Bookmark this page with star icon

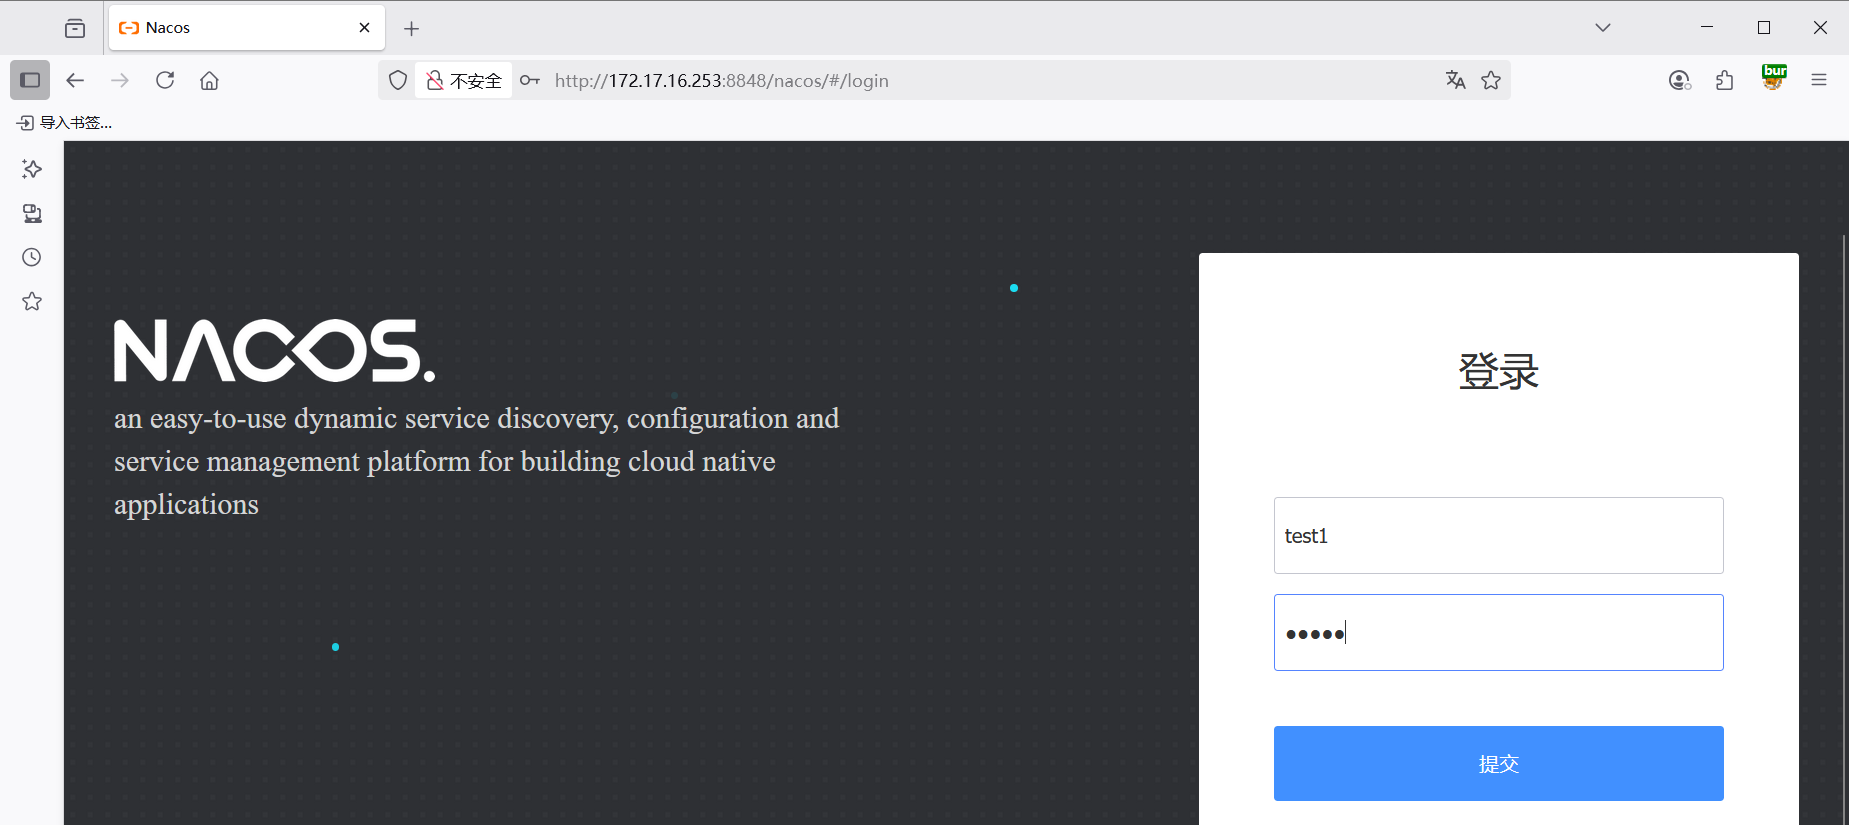(x=1491, y=80)
